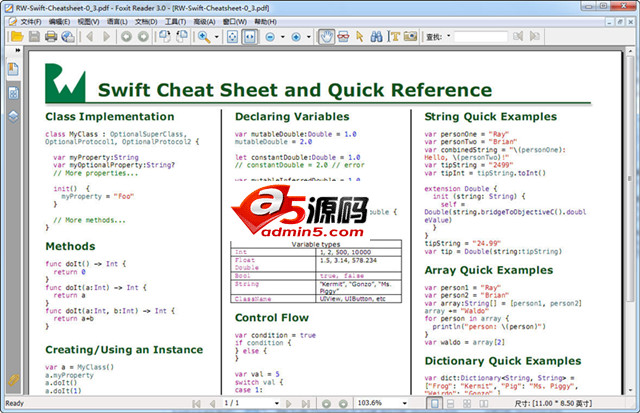Print the document using the printer icon

(51, 37)
